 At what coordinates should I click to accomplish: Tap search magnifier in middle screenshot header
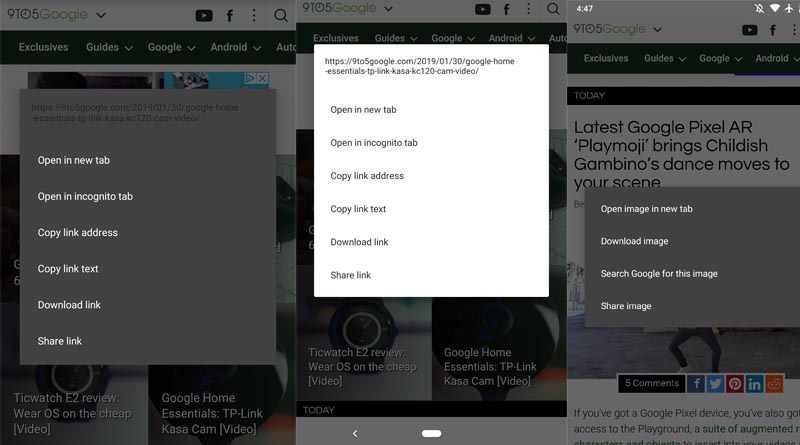click(553, 9)
